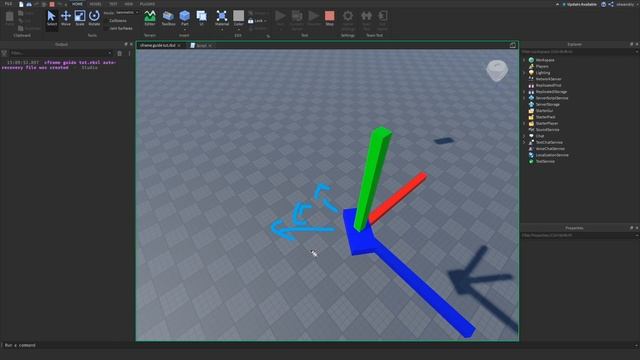Click the new file icon in top bar
The image size is (640, 360).
point(21,4)
